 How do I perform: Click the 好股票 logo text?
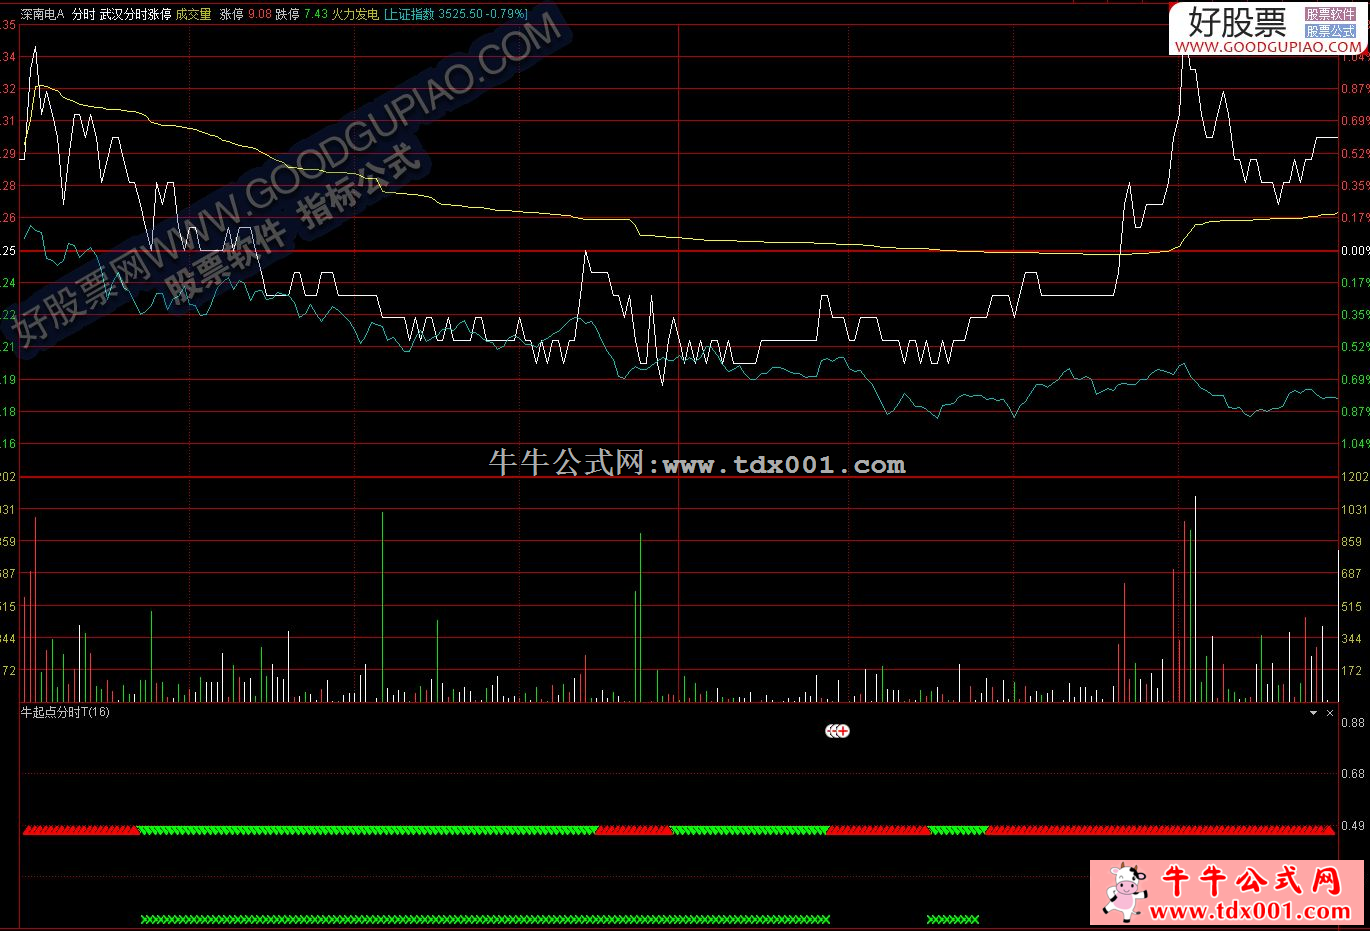(x=1237, y=21)
